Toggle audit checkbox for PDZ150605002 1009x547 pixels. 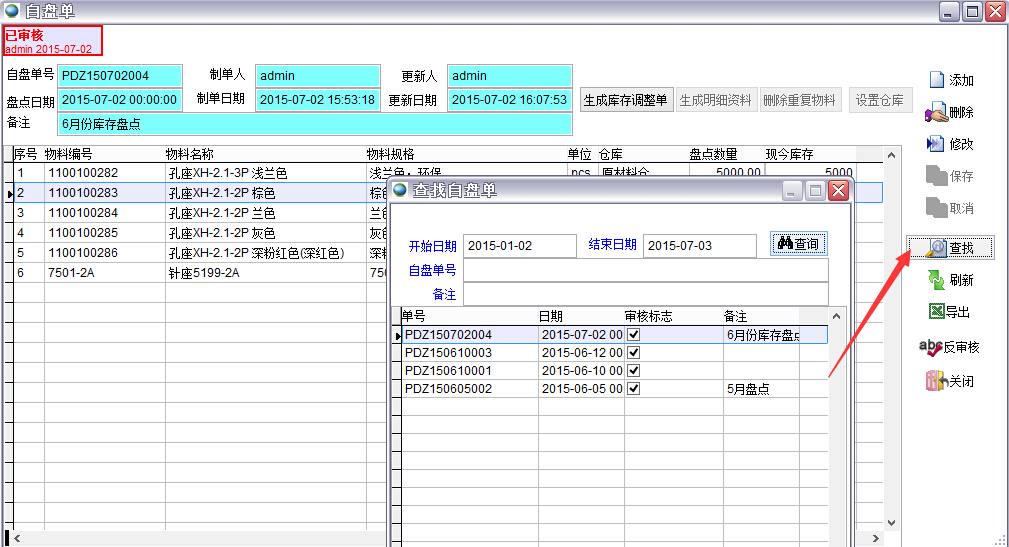click(x=633, y=389)
